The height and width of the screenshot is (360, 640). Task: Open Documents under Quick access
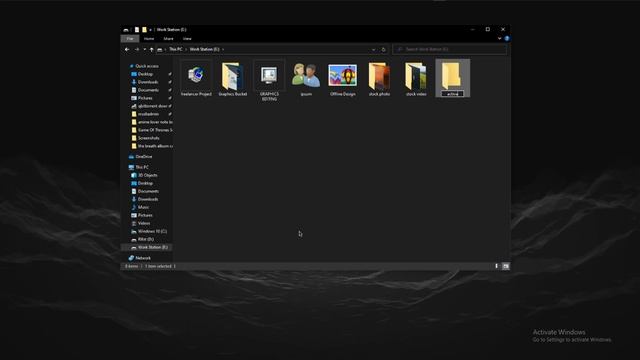pyautogui.click(x=149, y=90)
